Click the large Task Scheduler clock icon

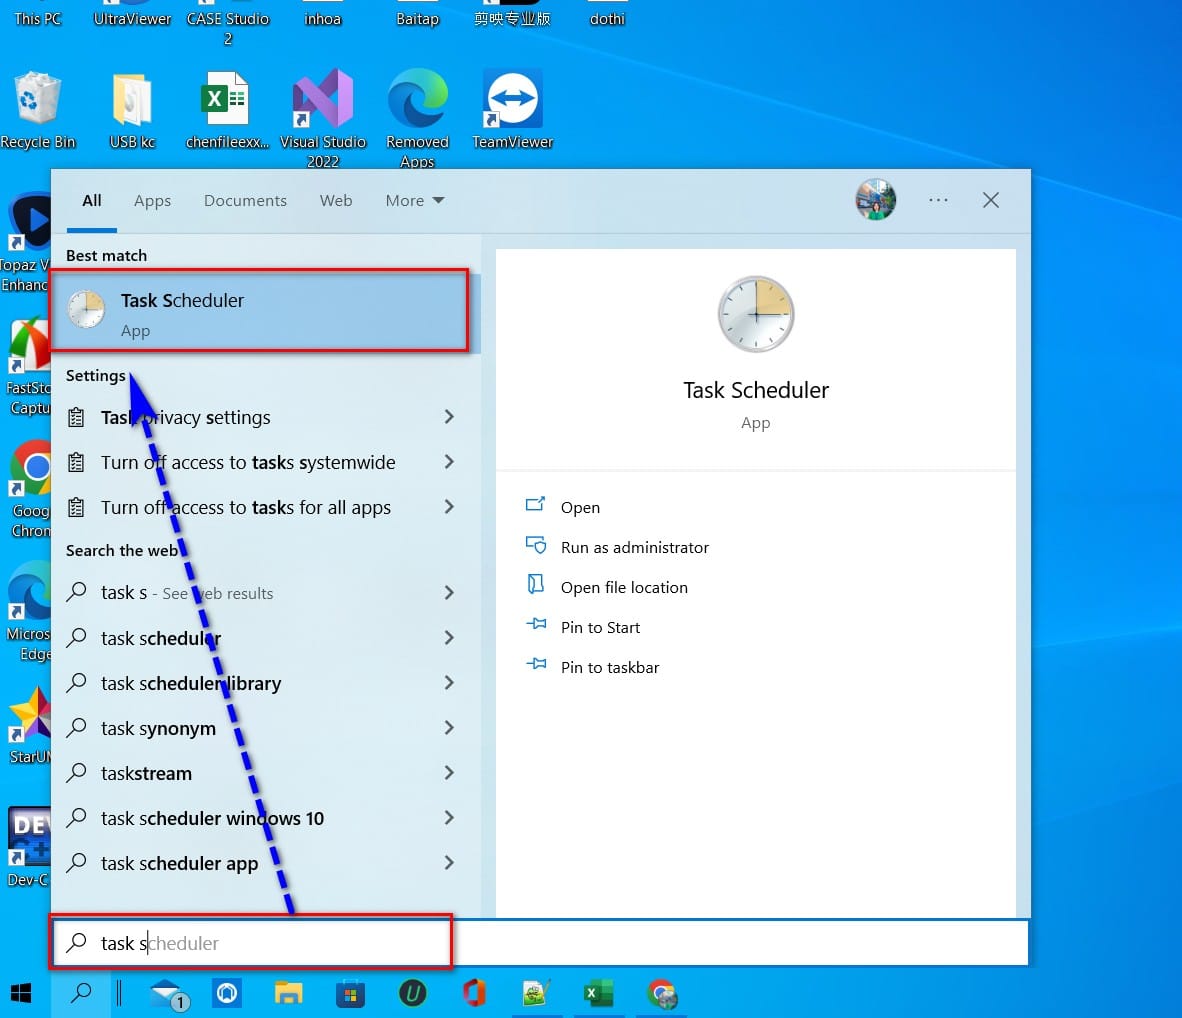click(x=755, y=314)
